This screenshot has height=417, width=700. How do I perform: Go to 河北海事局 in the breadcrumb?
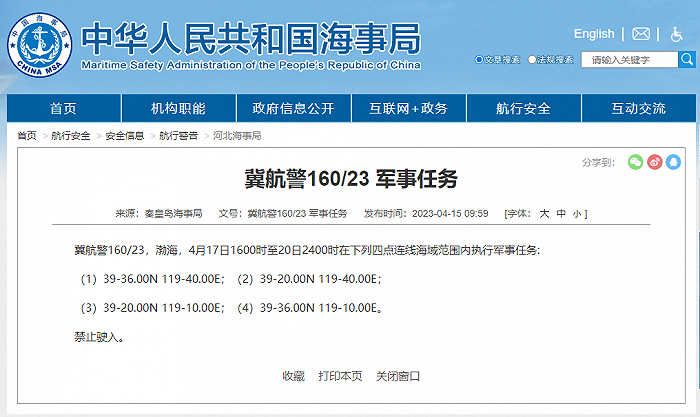237,135
